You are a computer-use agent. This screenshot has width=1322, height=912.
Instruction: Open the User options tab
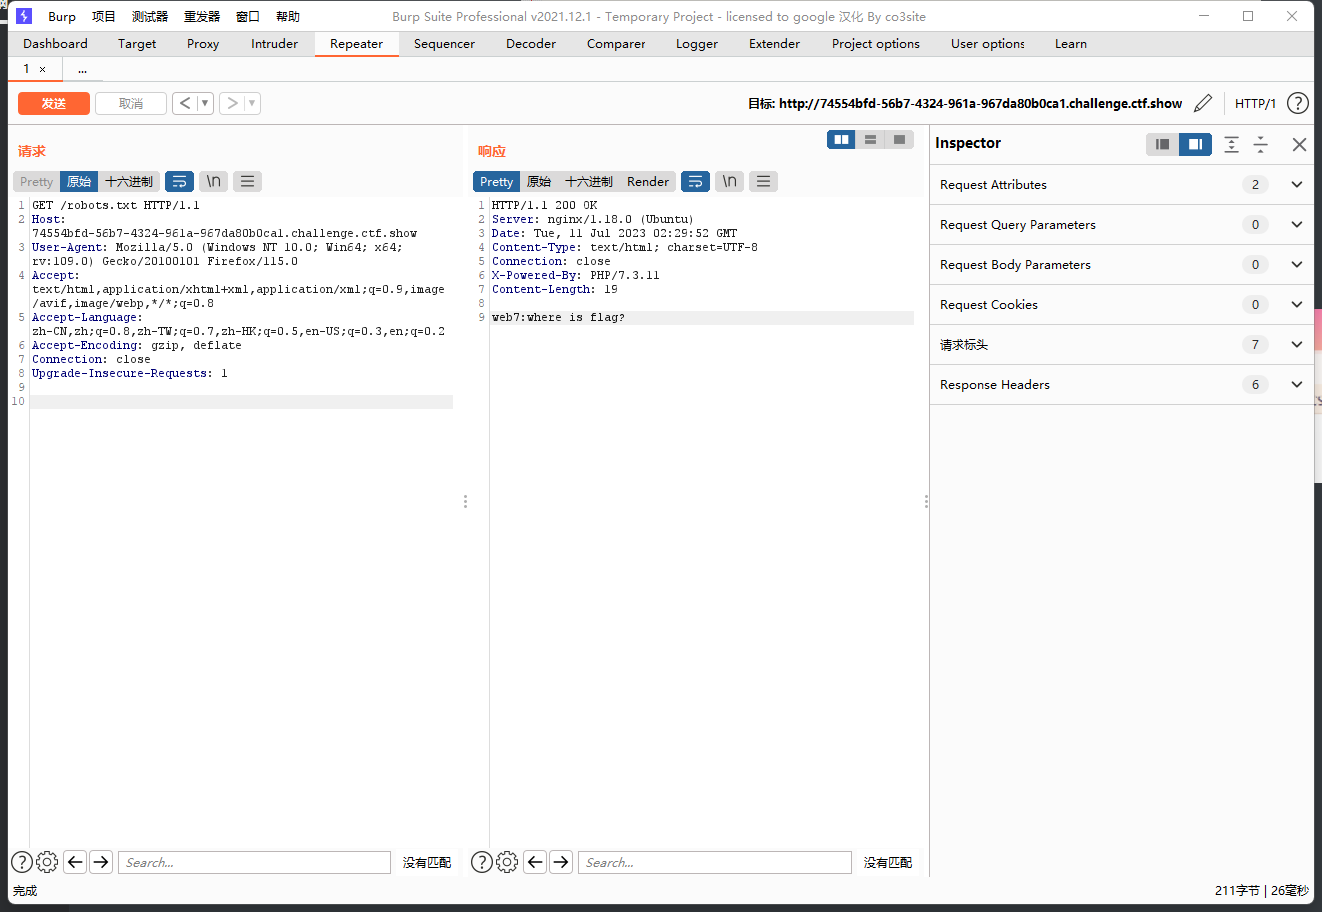[x=987, y=43]
